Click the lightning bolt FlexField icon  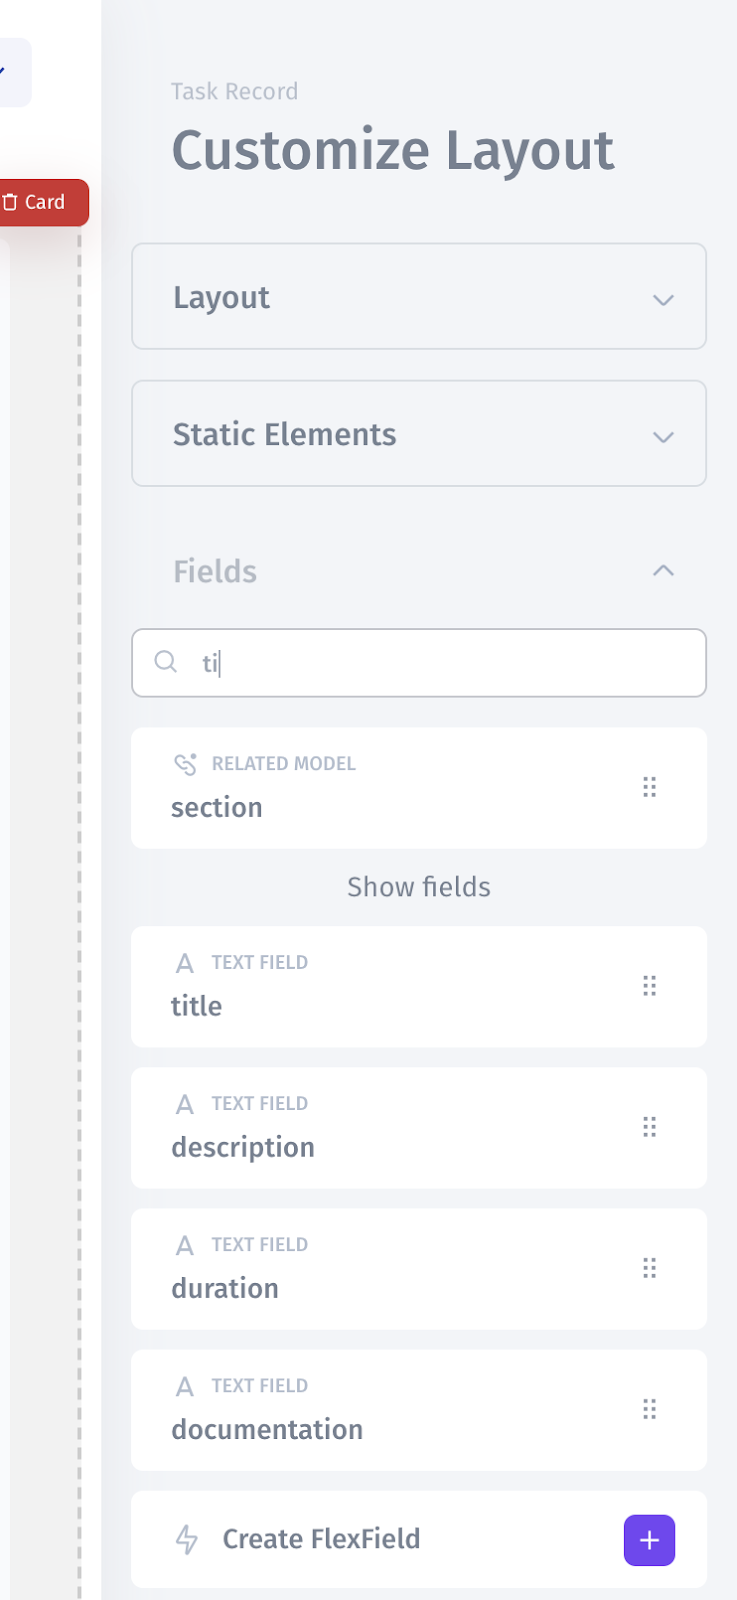[x=187, y=1539]
